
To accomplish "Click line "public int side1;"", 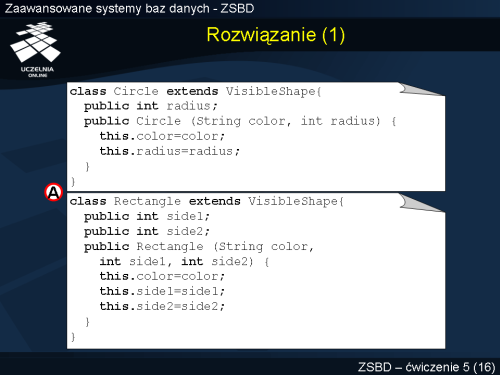I will click(x=147, y=217).
